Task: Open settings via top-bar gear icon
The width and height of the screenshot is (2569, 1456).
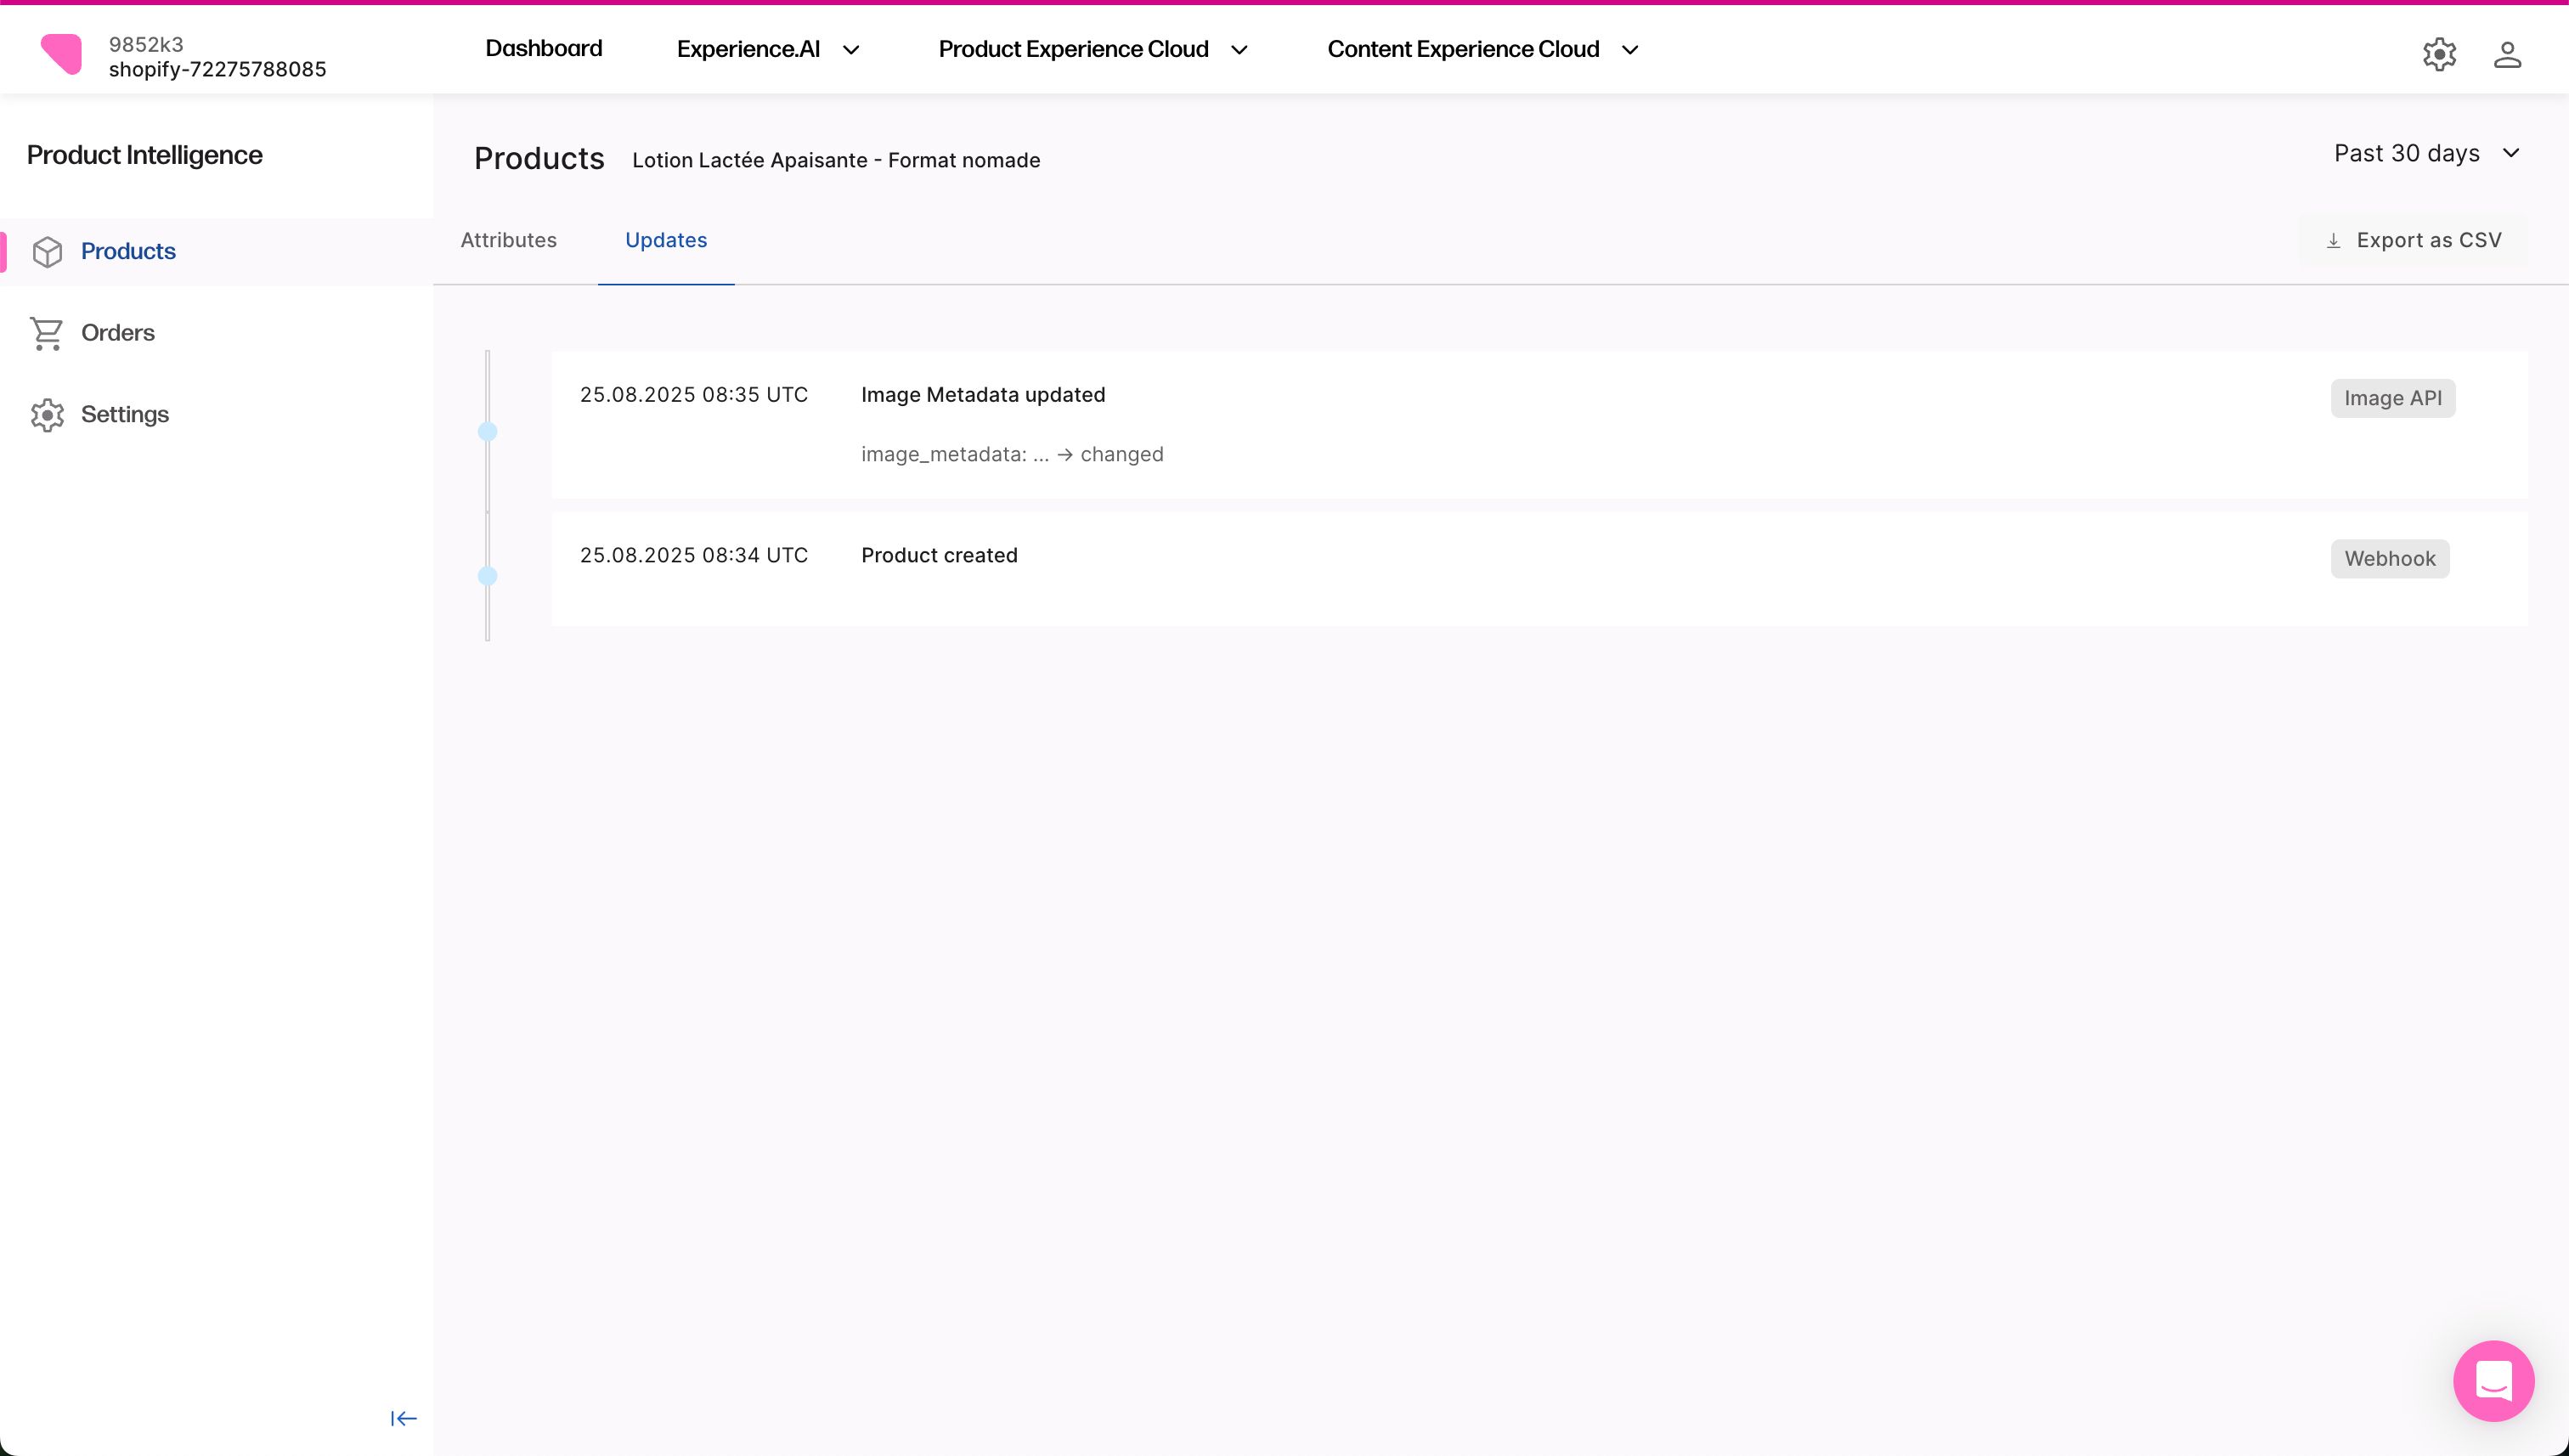Action: pos(2438,54)
